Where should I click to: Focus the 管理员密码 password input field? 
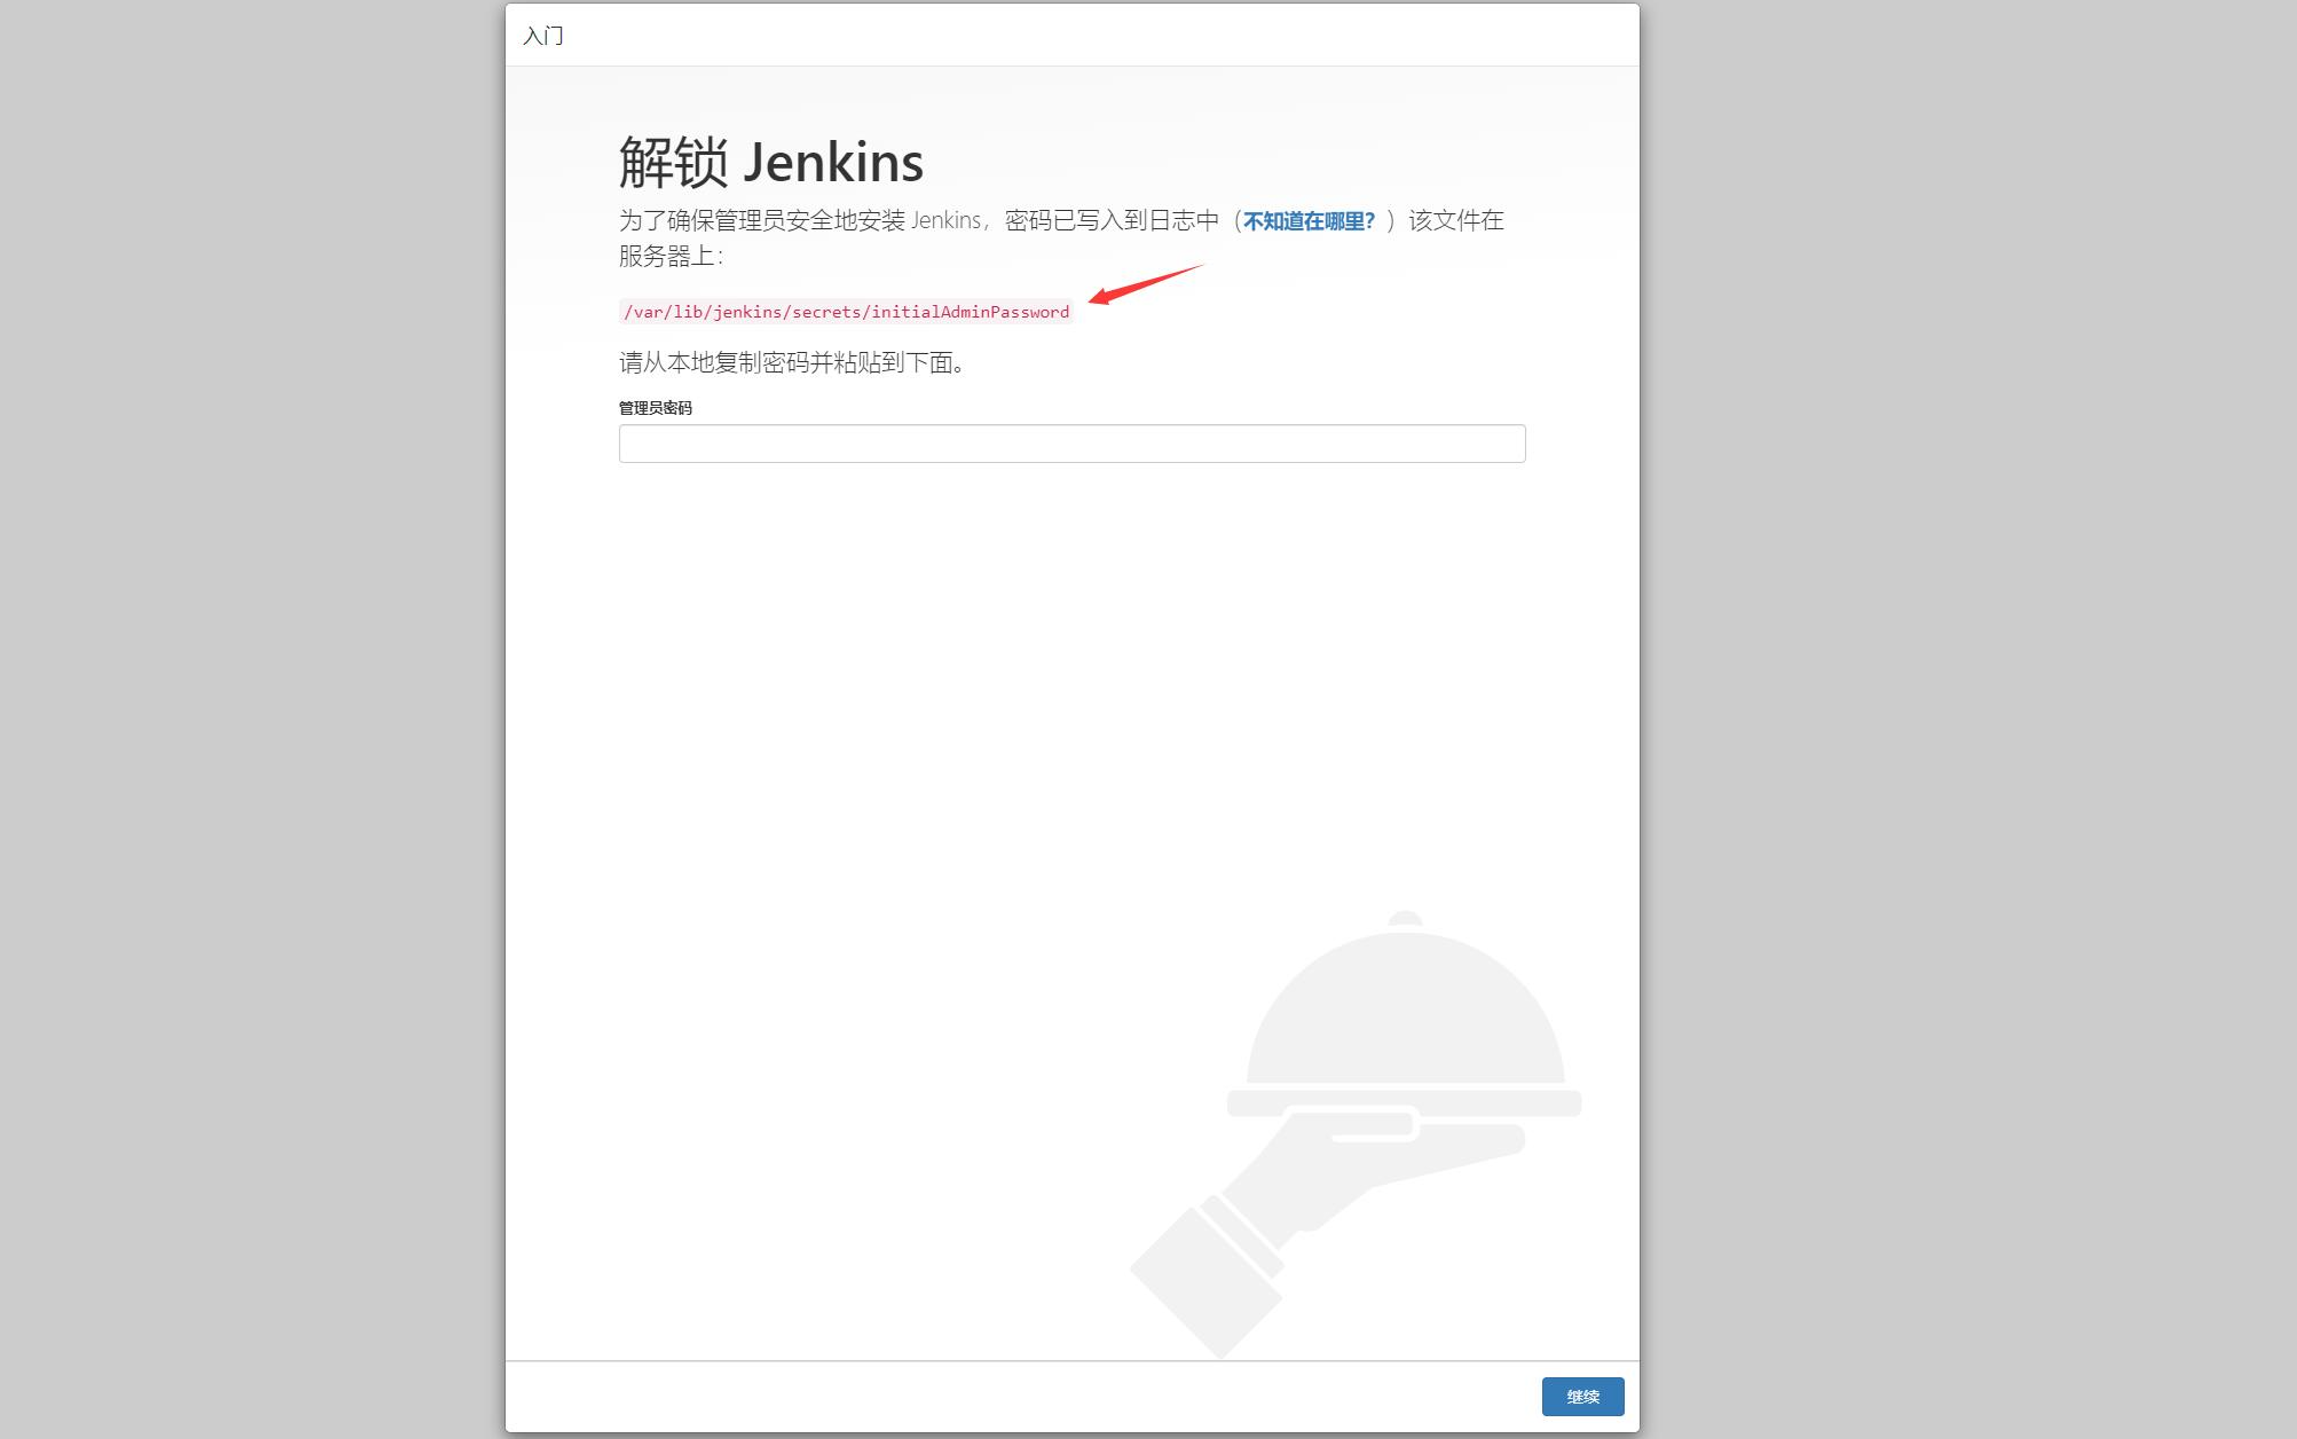[x=1072, y=443]
